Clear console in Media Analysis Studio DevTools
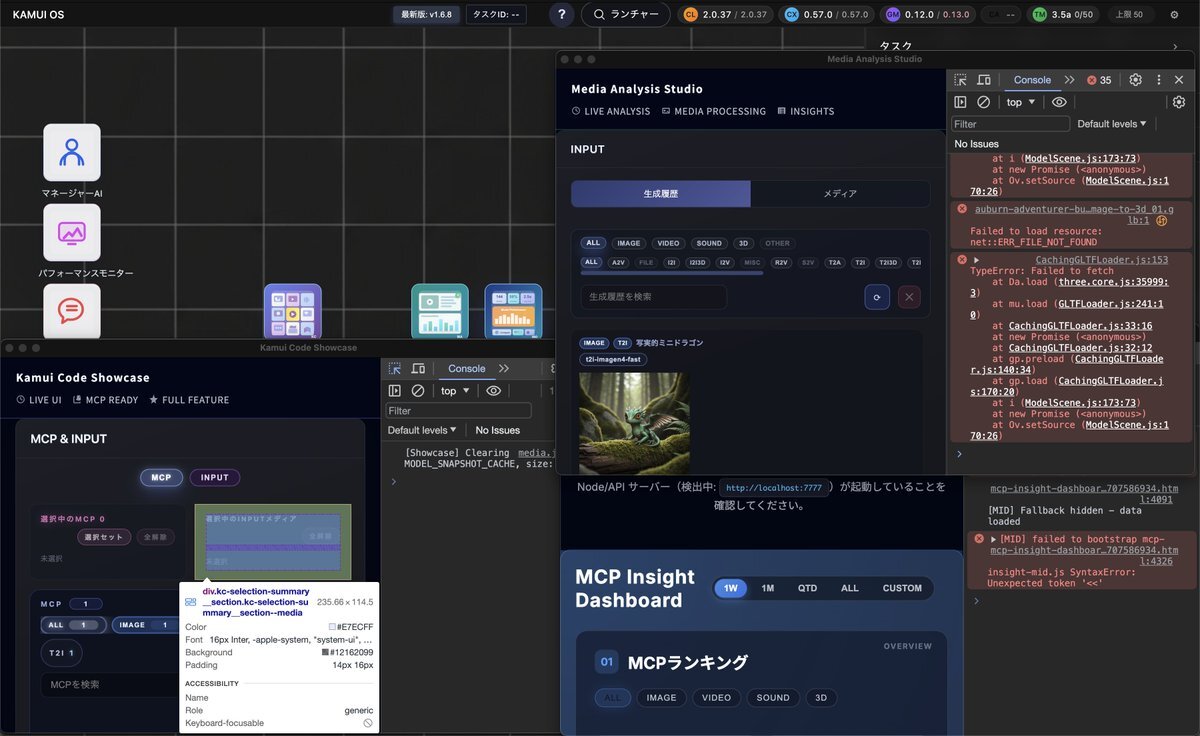This screenshot has width=1200, height=736. [983, 102]
